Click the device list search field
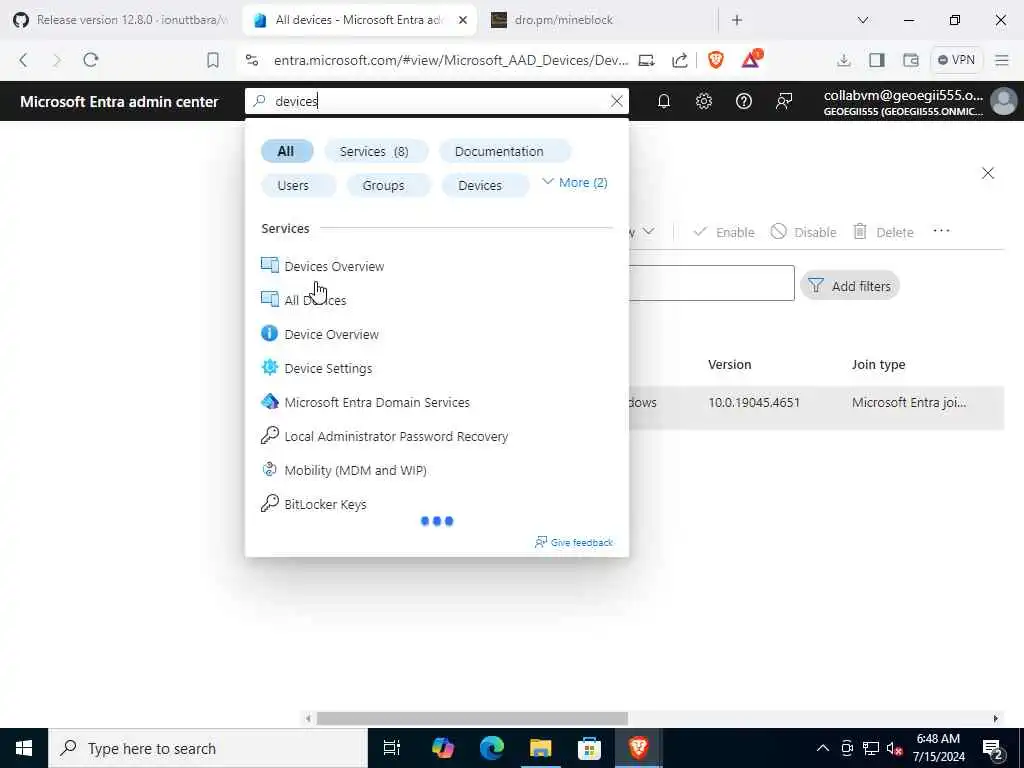The image size is (1024, 768). (x=712, y=283)
